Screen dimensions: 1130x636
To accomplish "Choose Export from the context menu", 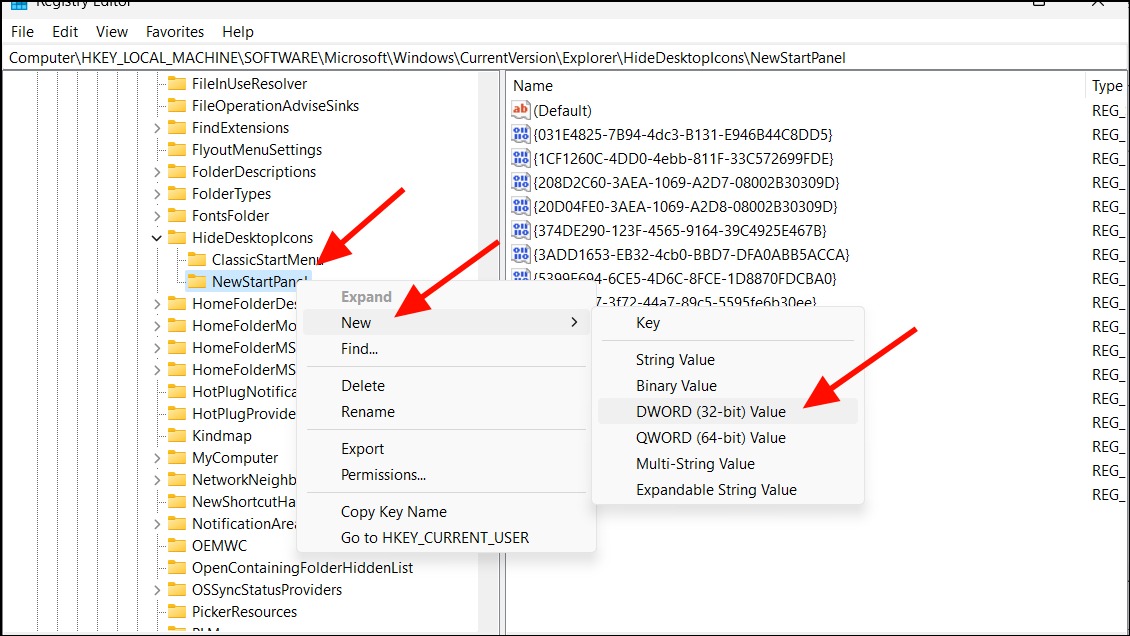I will tap(446, 449).
